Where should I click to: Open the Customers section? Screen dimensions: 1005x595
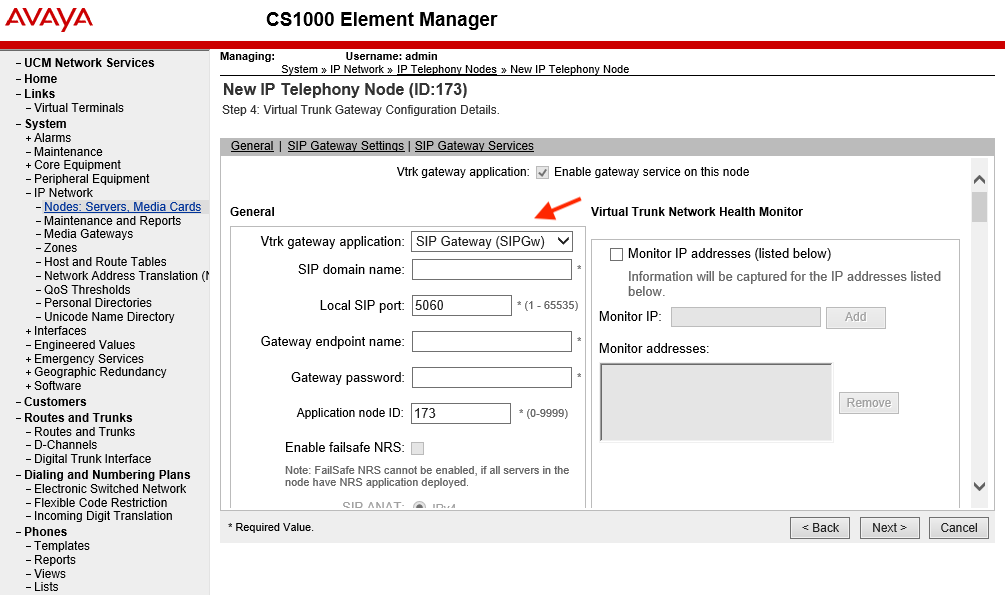pyautogui.click(x=55, y=402)
